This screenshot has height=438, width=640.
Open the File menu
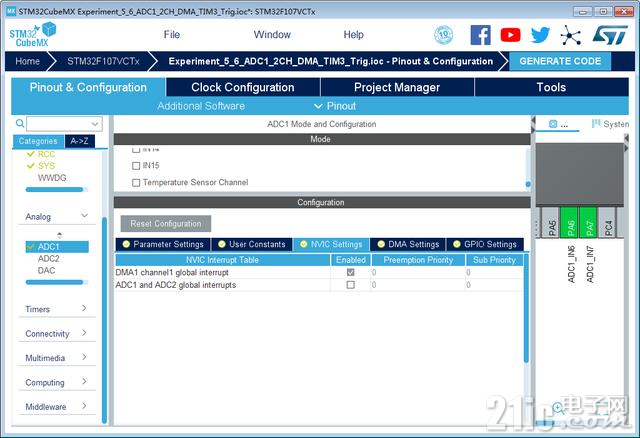172,35
